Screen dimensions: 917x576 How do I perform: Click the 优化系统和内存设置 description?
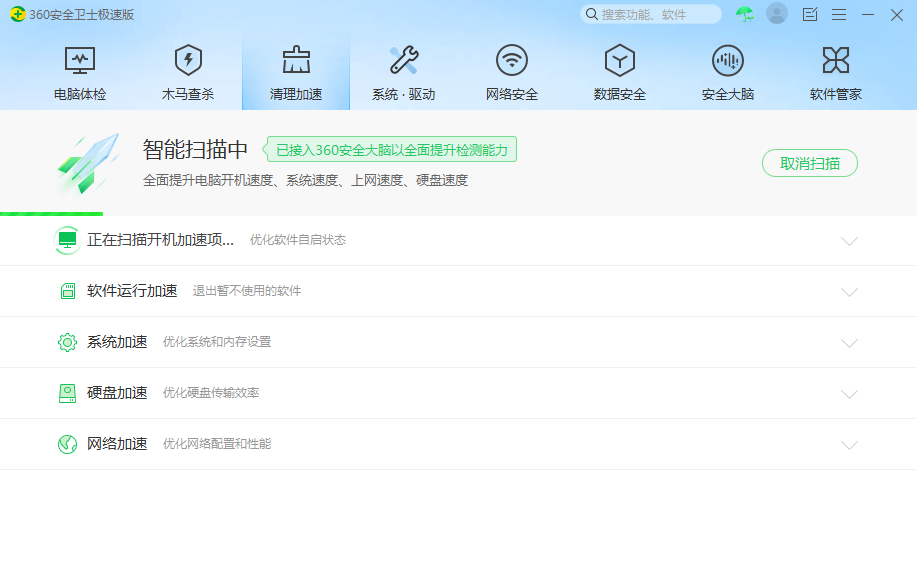(217, 342)
